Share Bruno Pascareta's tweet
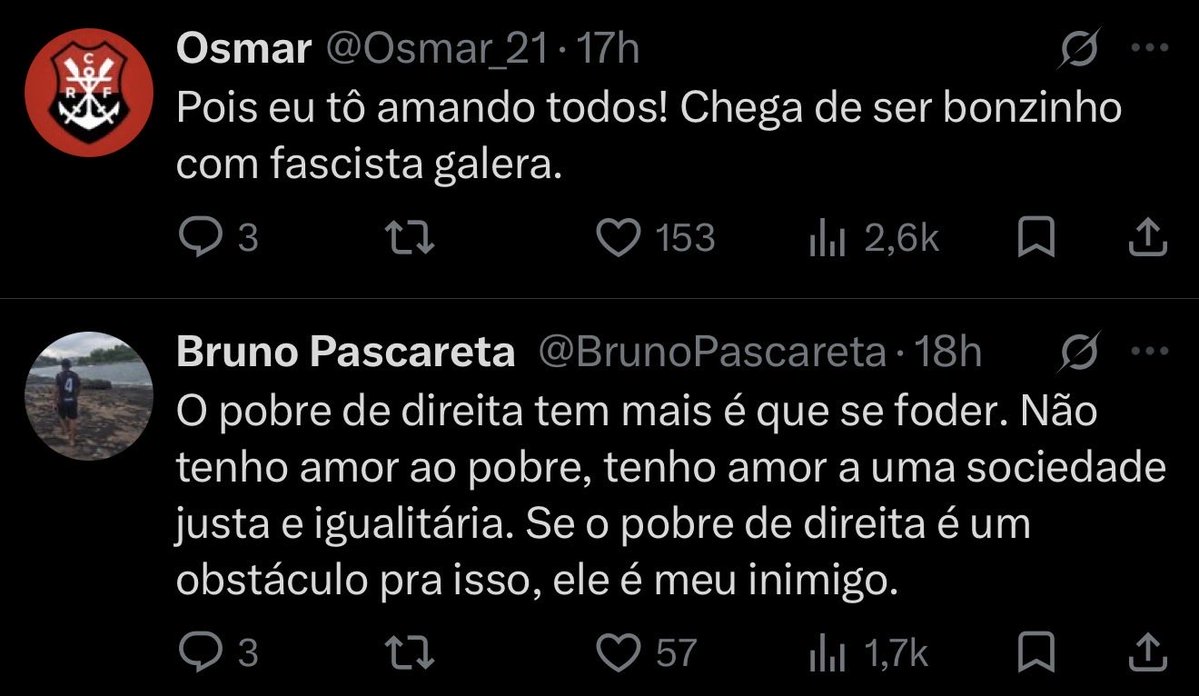The width and height of the screenshot is (1199, 696). (x=1148, y=652)
